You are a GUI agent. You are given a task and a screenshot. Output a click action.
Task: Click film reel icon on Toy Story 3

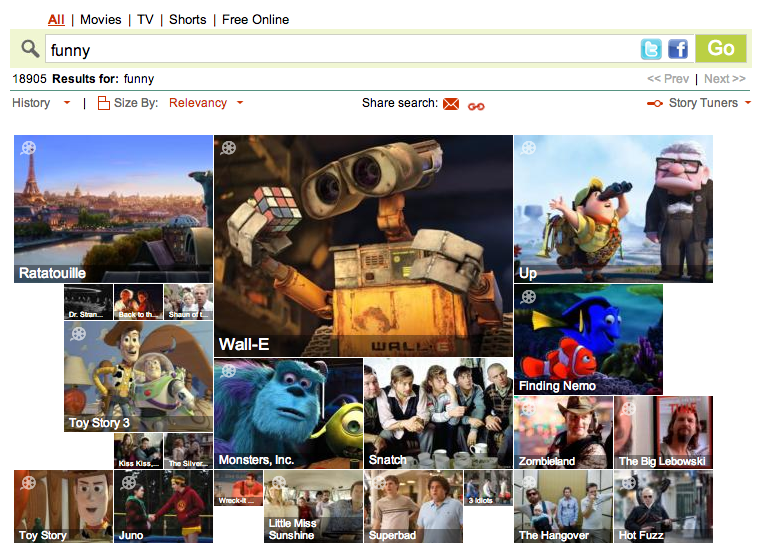78,334
